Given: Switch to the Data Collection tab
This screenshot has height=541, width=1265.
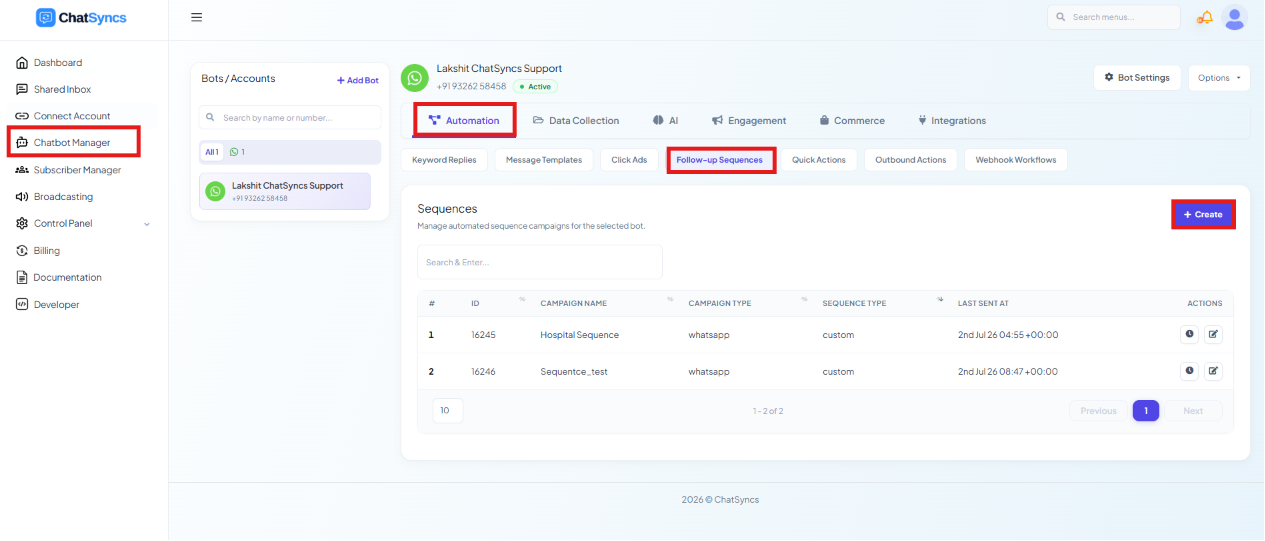Looking at the screenshot, I should 576,120.
